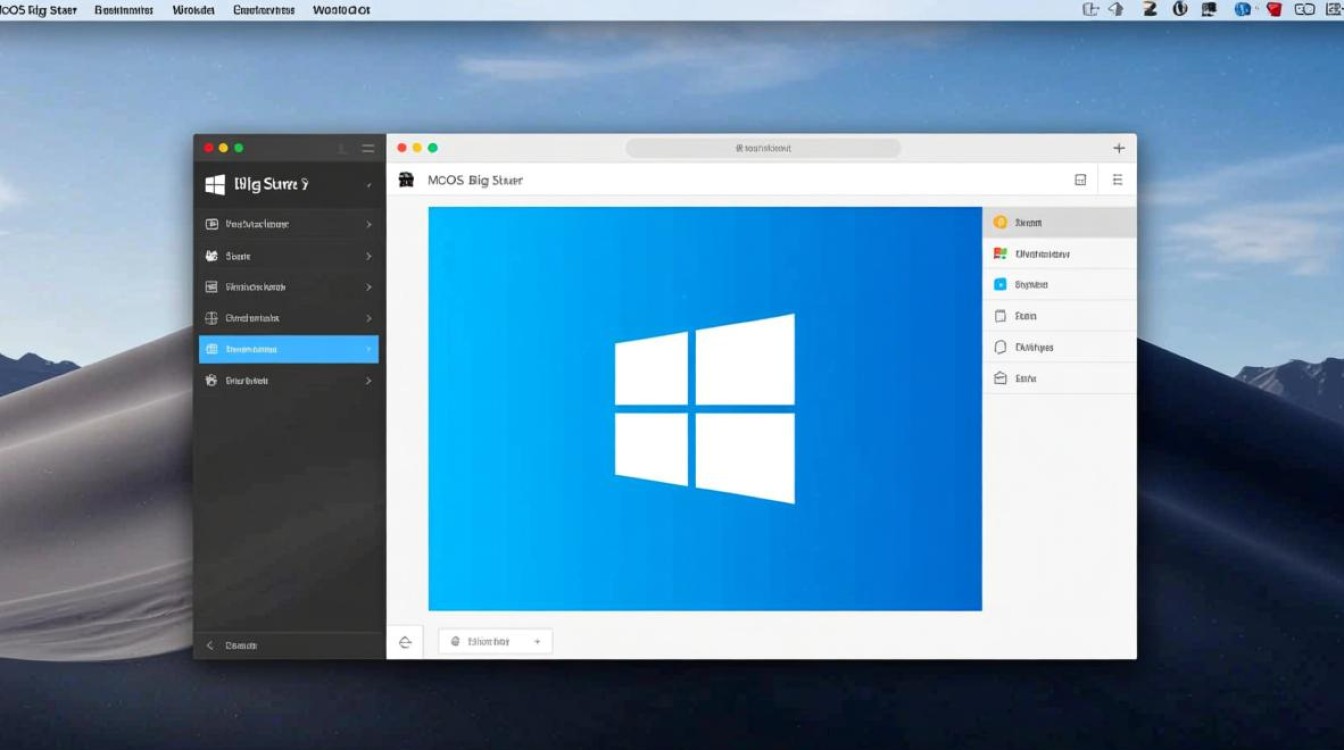Expand the first chevron row in the dark sidebar
The width and height of the screenshot is (1344, 750).
click(369, 224)
